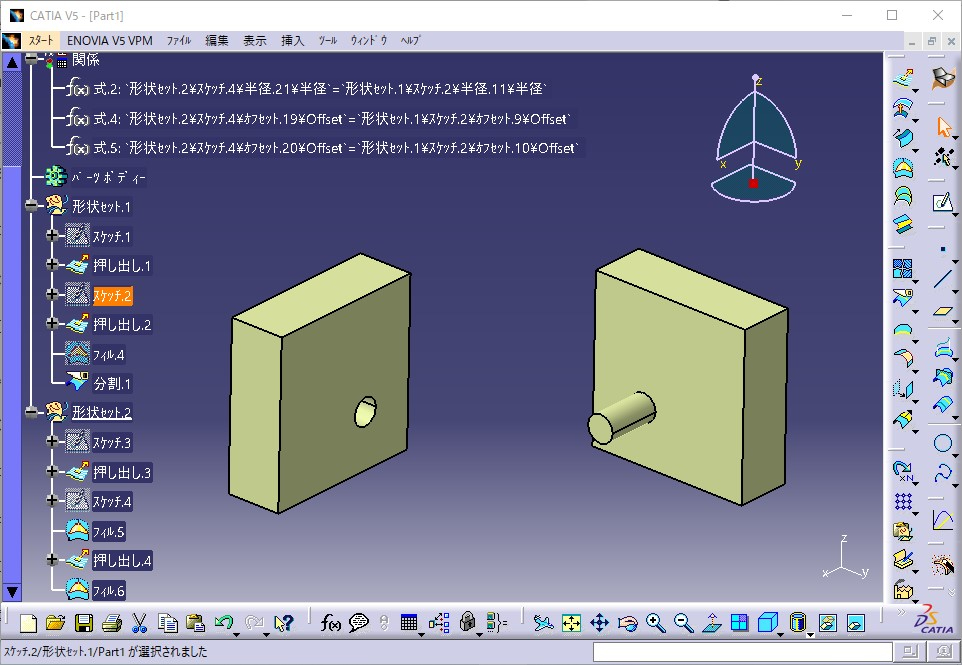Click the Zoom In magnifier icon
Image resolution: width=962 pixels, height=665 pixels.
point(656,623)
